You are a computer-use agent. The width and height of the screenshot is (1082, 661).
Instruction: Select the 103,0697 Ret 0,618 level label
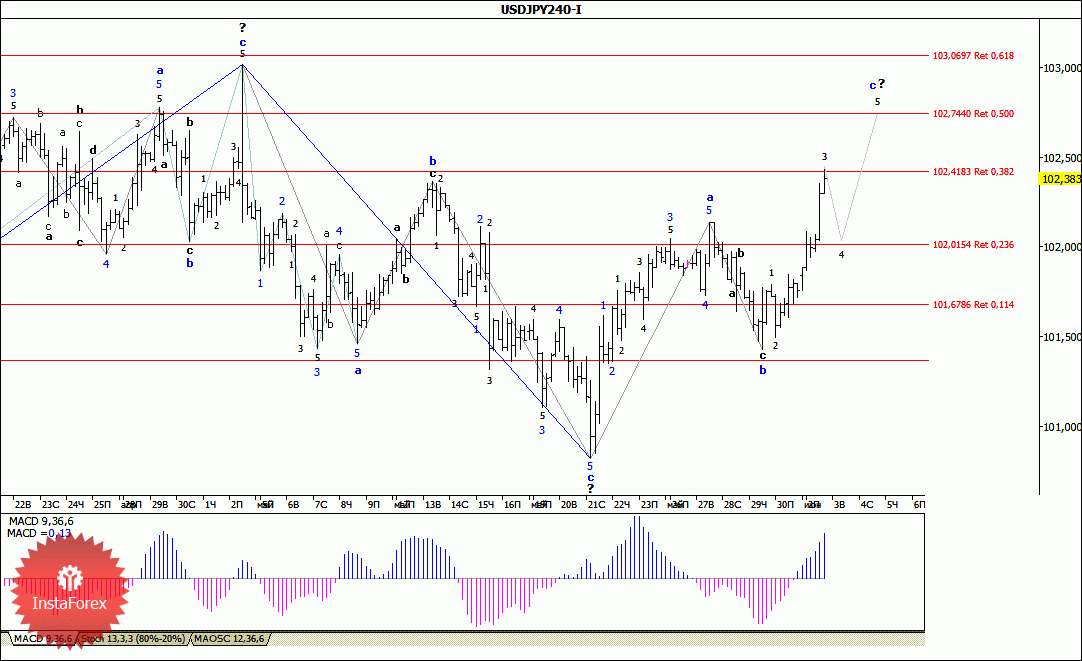point(973,56)
